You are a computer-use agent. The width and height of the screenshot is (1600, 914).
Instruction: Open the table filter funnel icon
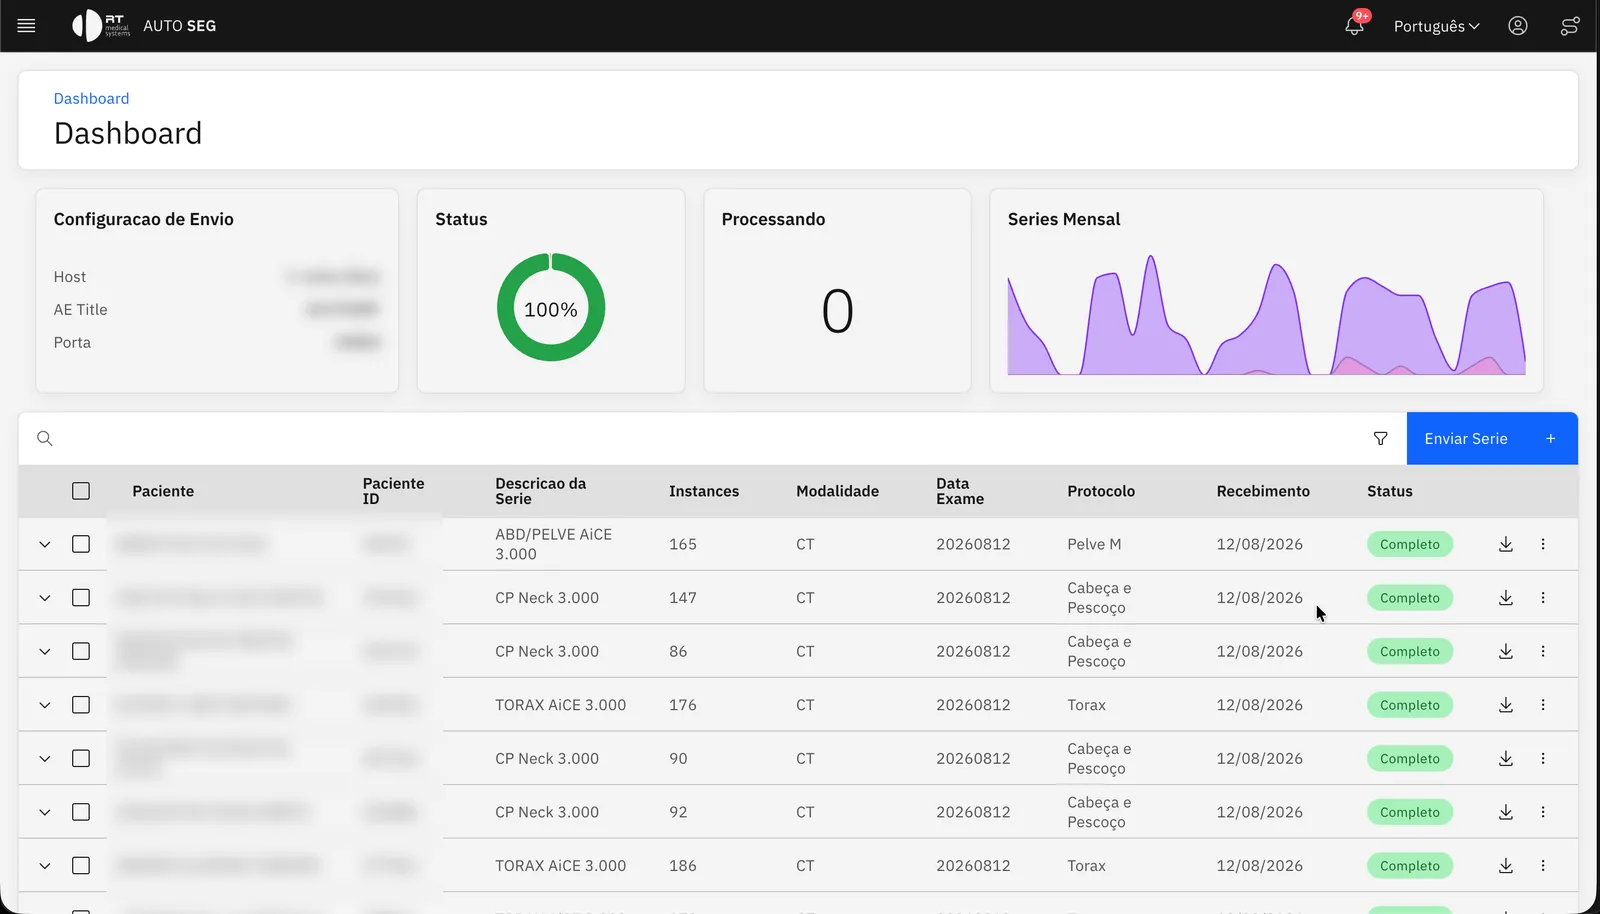tap(1380, 438)
